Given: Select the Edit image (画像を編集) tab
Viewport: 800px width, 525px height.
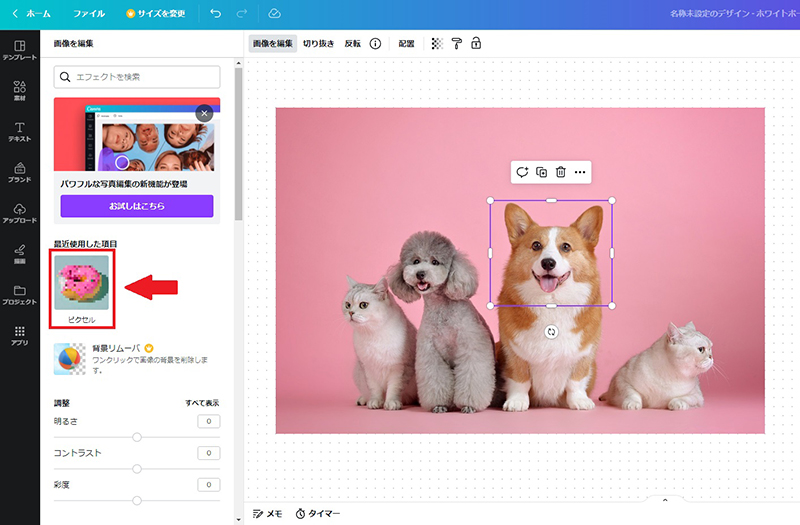Looking at the screenshot, I should coord(273,44).
